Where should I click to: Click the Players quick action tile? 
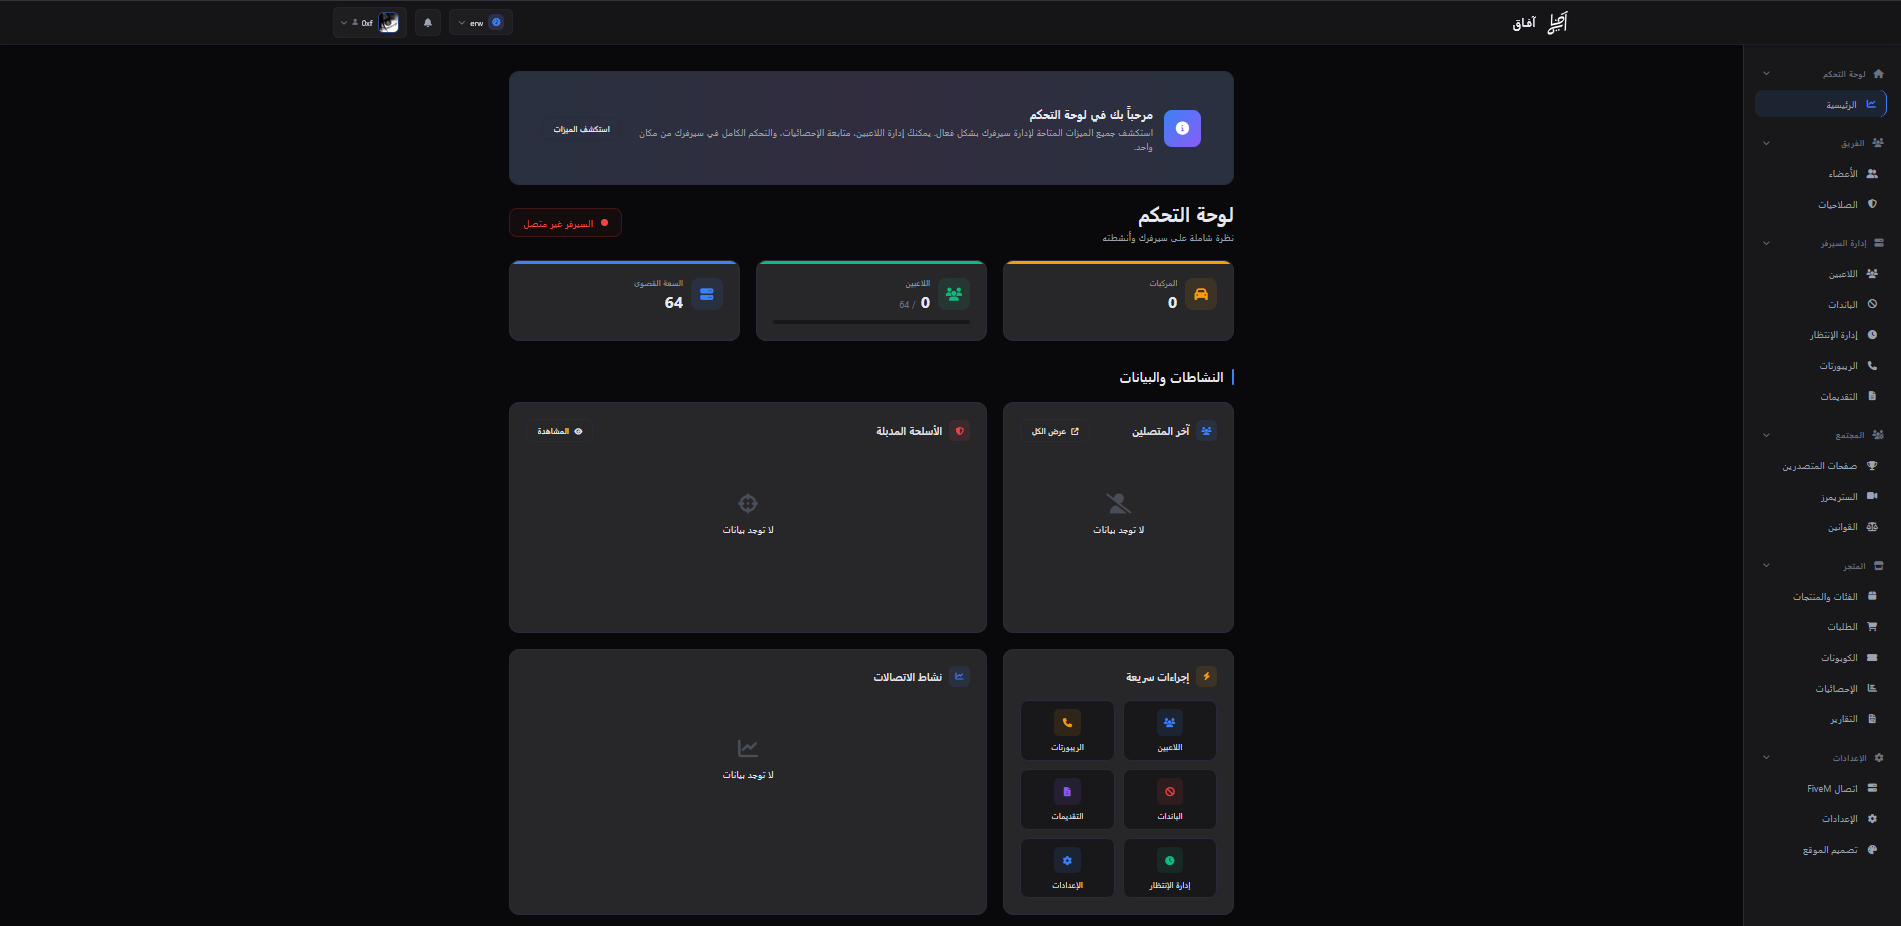click(1169, 730)
